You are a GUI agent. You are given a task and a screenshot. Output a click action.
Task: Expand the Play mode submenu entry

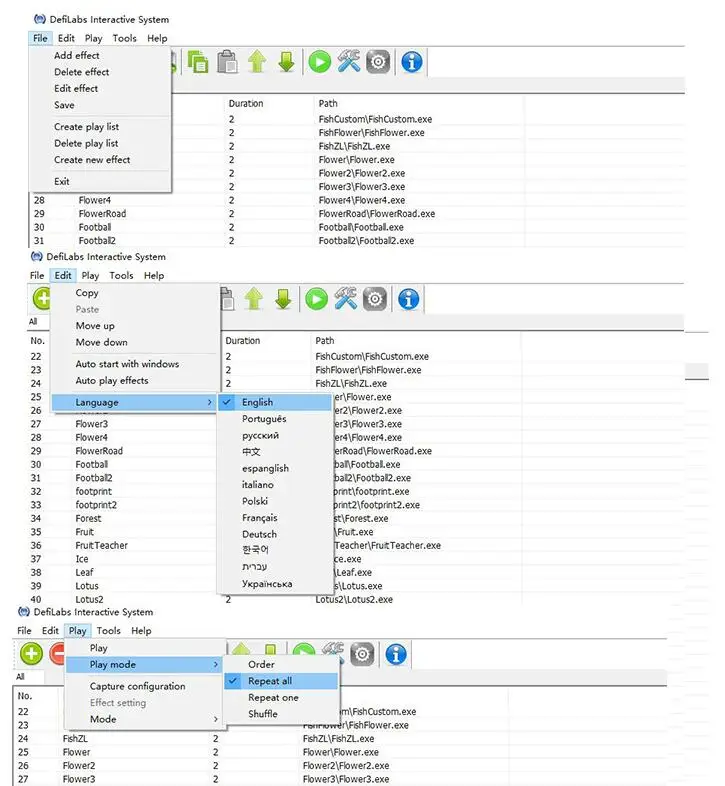click(144, 664)
